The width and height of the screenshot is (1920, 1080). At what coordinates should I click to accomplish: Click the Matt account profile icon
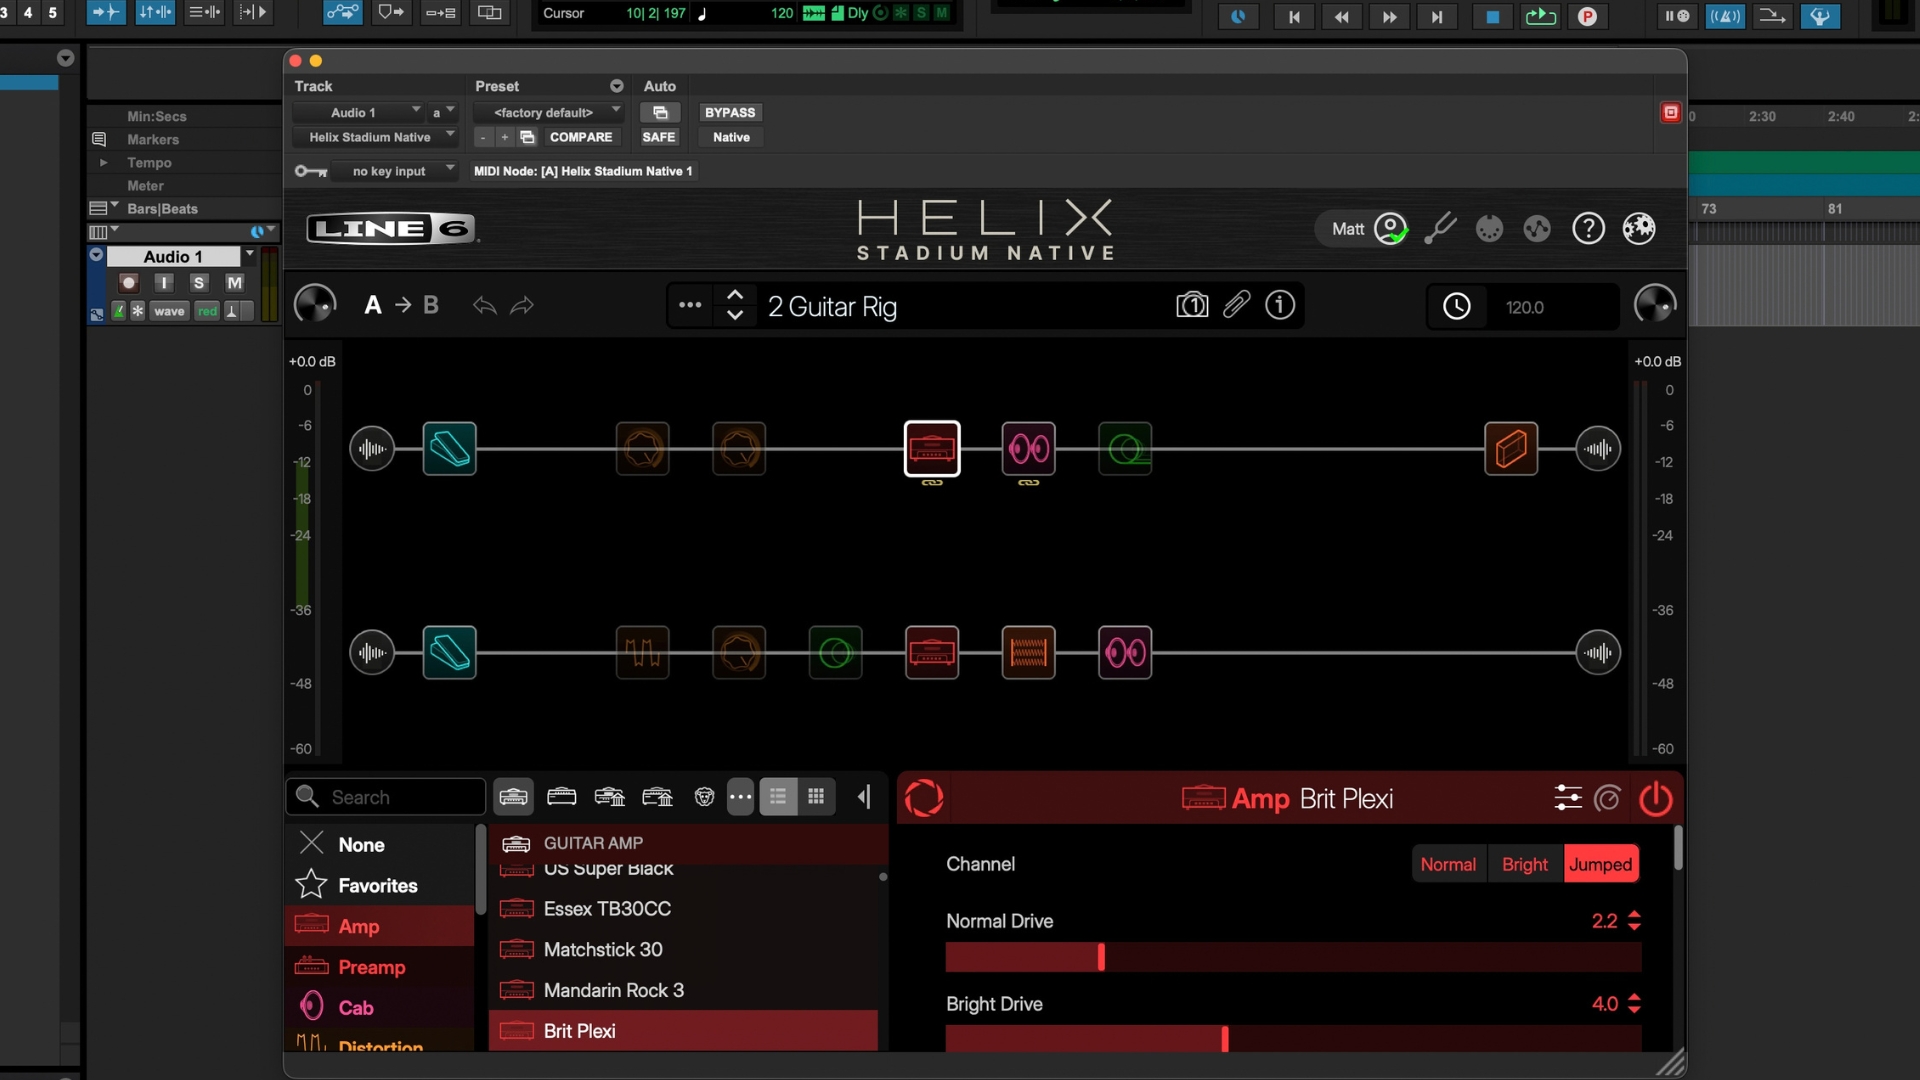(1391, 229)
